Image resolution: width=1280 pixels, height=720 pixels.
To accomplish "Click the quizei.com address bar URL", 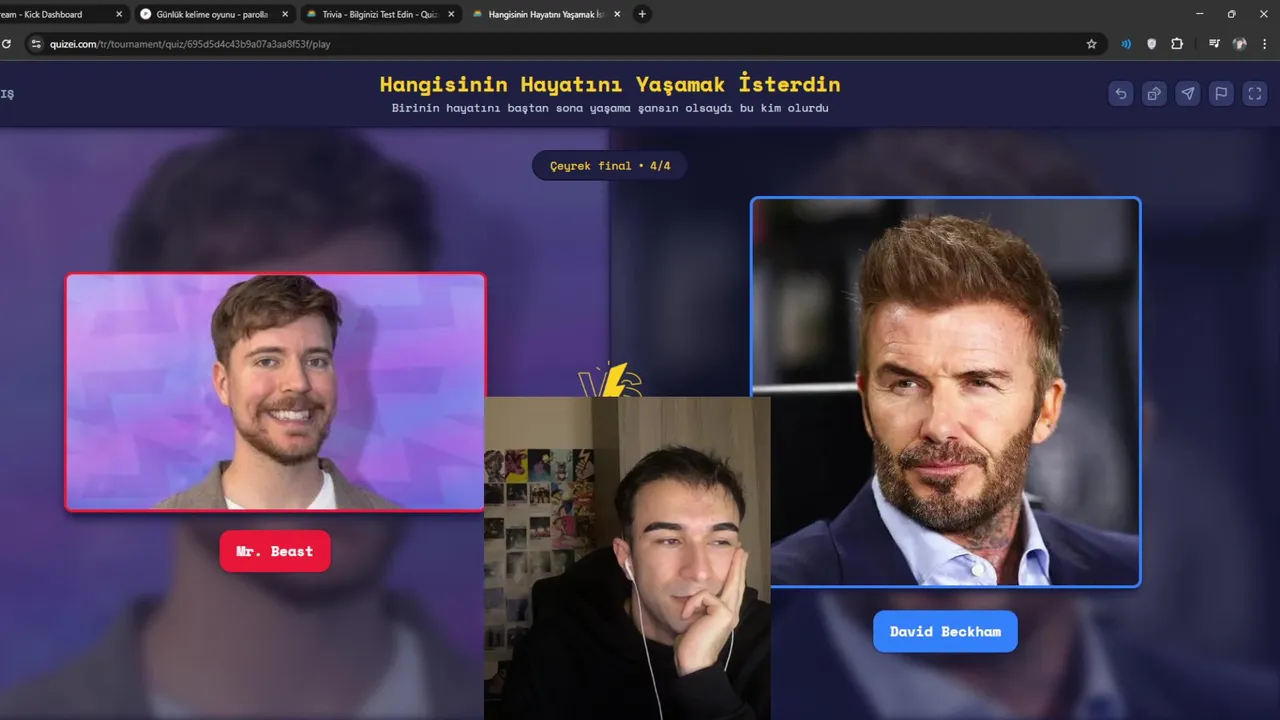I will 190,44.
